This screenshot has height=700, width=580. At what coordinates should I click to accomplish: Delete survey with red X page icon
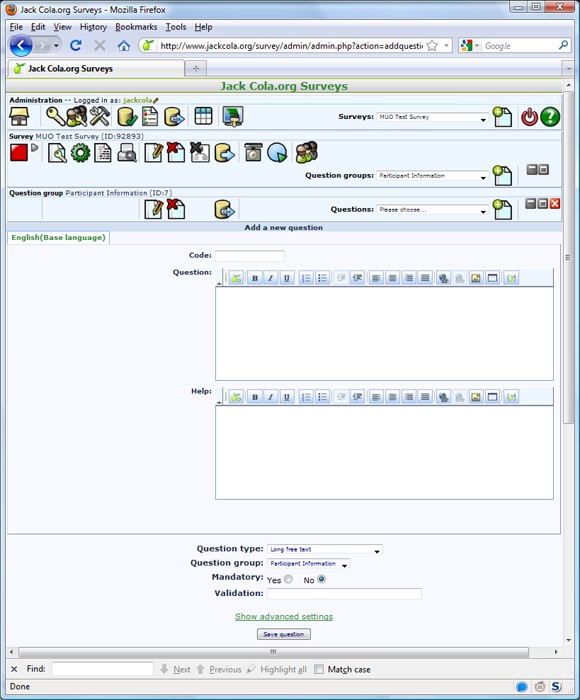point(176,152)
